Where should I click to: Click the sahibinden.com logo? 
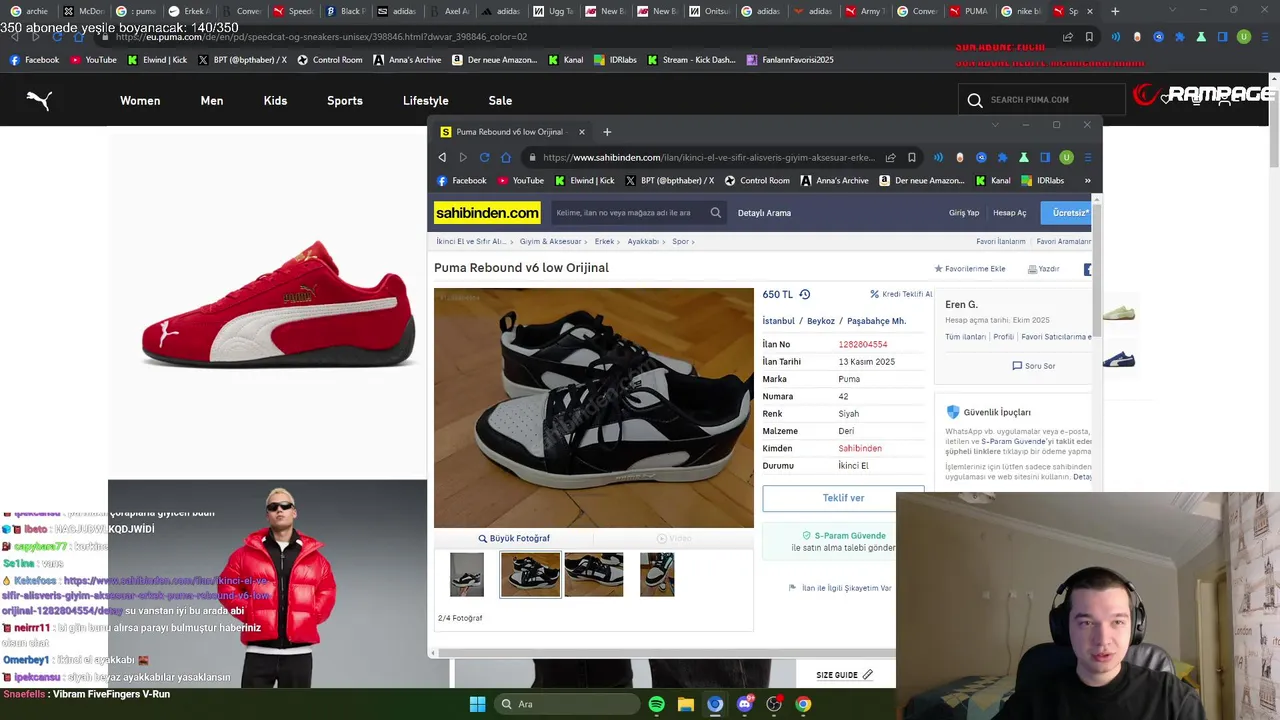[487, 212]
